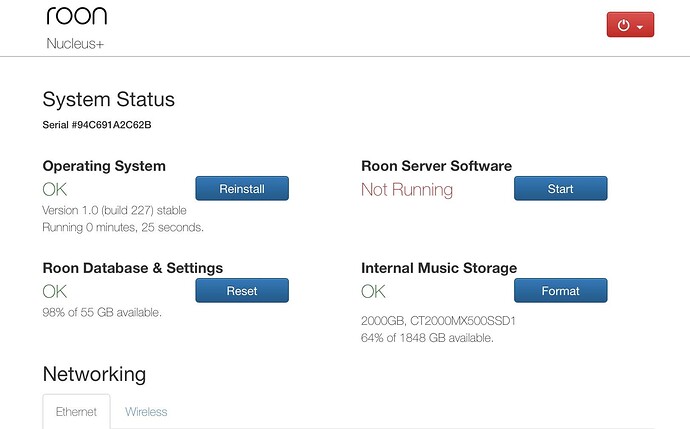This screenshot has width=690, height=429.
Task: Click the 'Networking' heading
Action: pos(94,374)
